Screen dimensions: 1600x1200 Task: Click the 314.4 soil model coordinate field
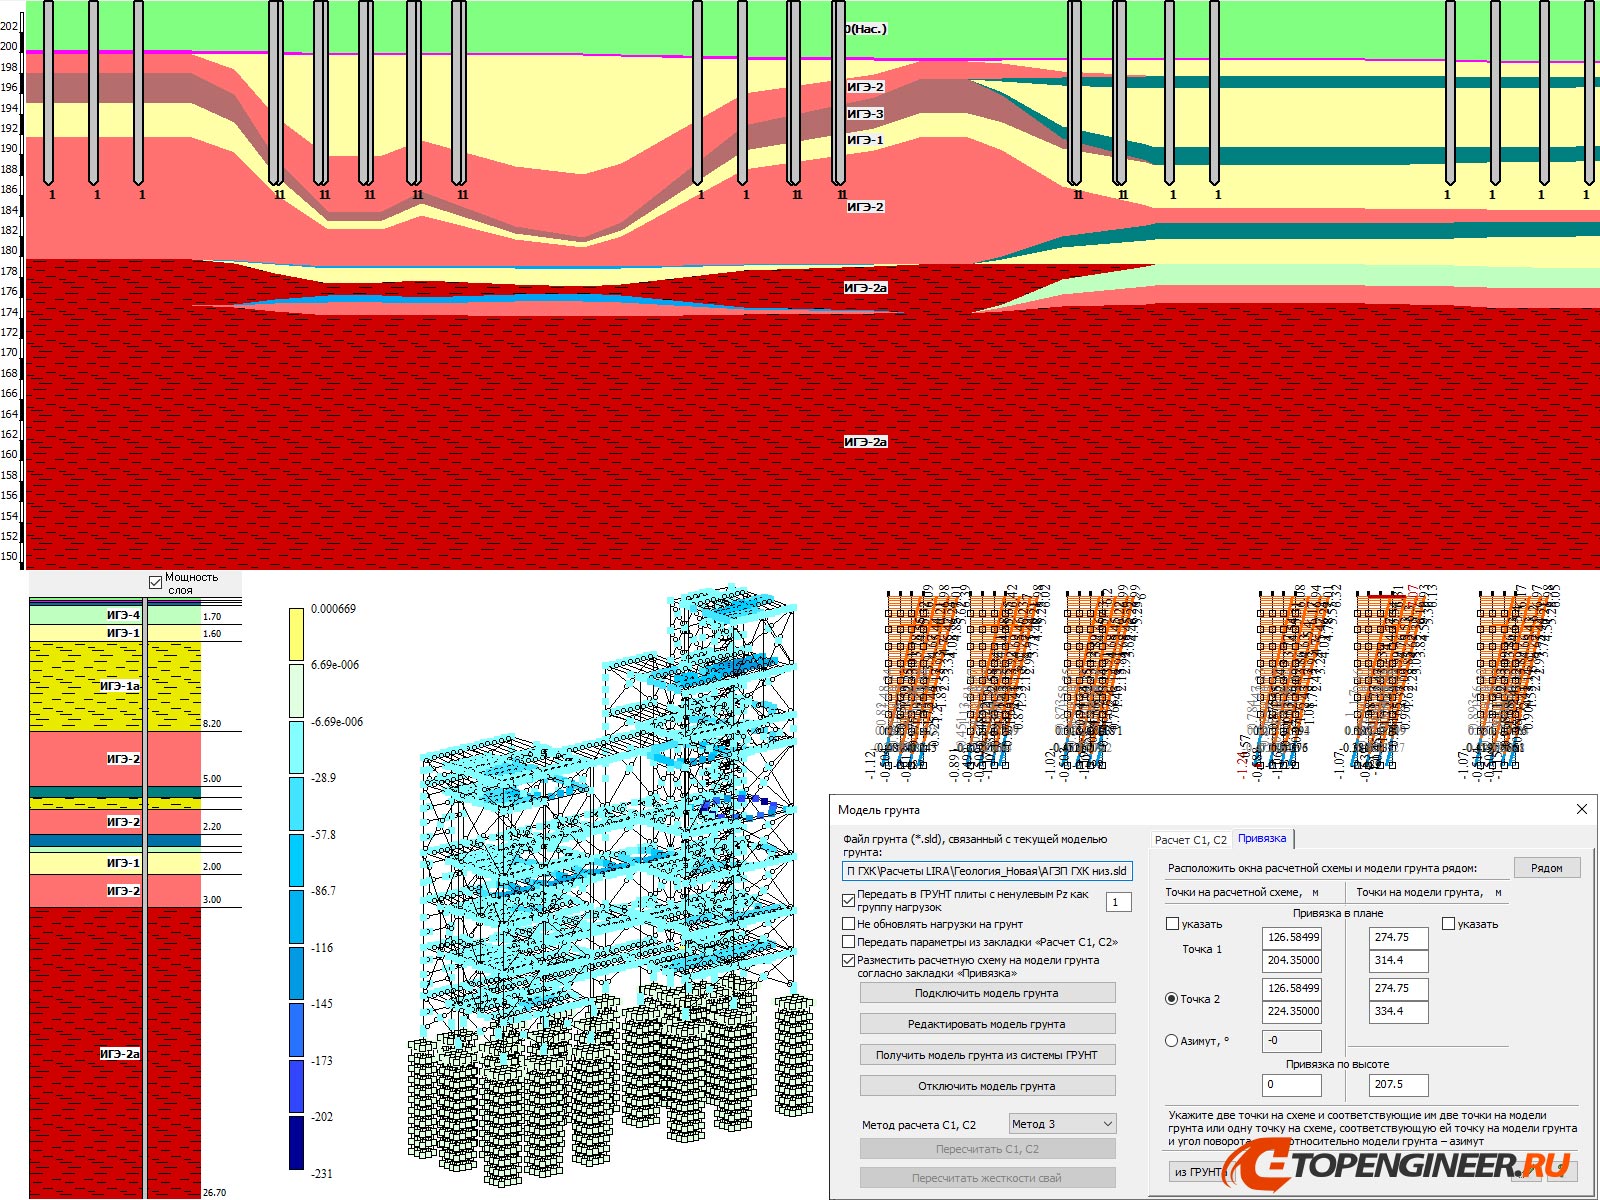point(1398,960)
